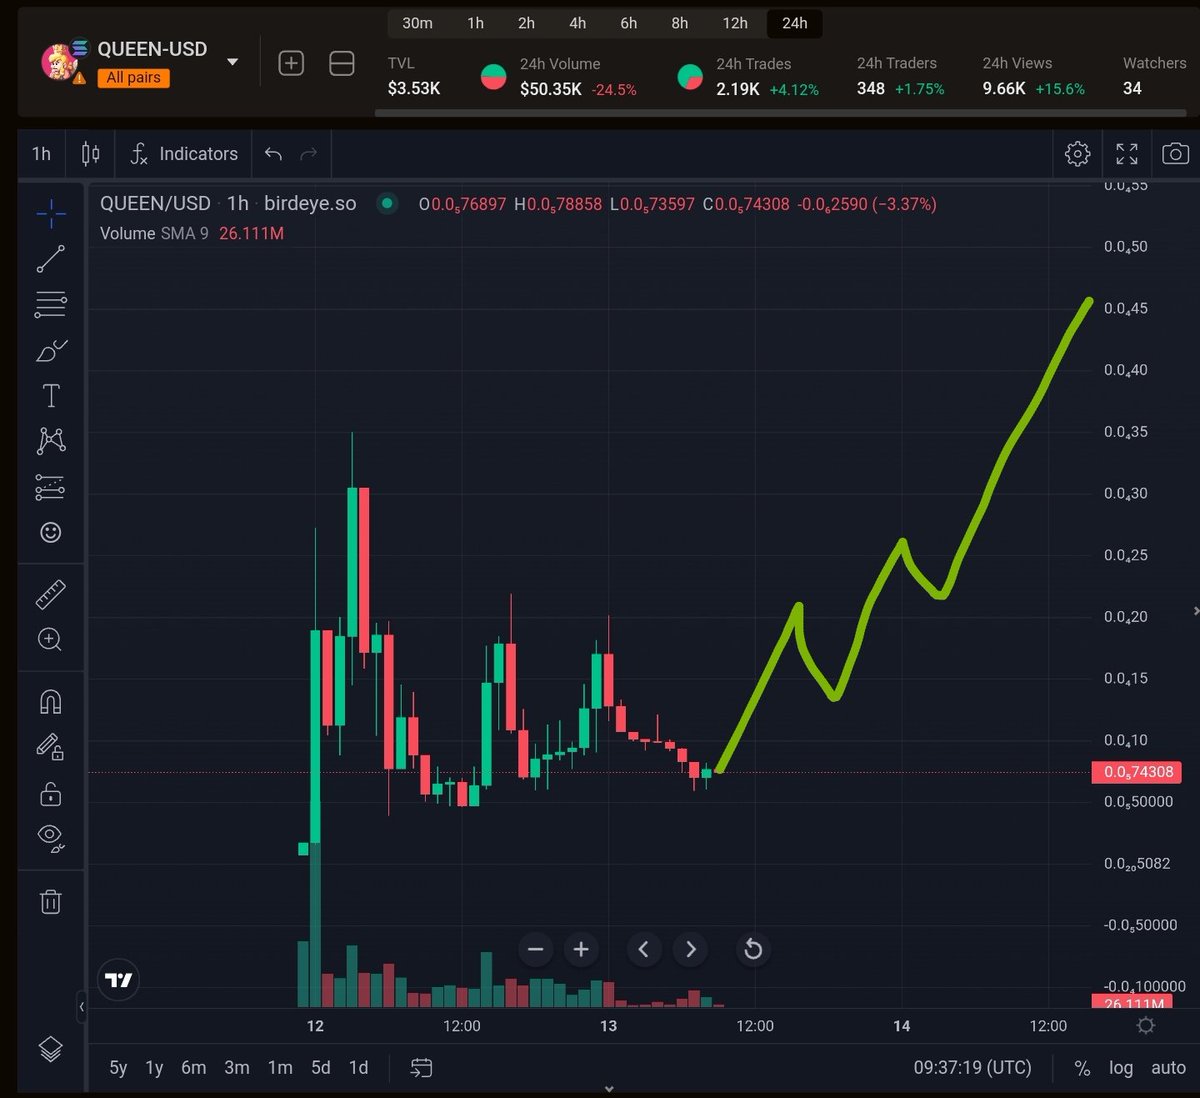Screen dimensions: 1200x1098
Task: Select the 12h stats tab
Action: click(x=735, y=23)
